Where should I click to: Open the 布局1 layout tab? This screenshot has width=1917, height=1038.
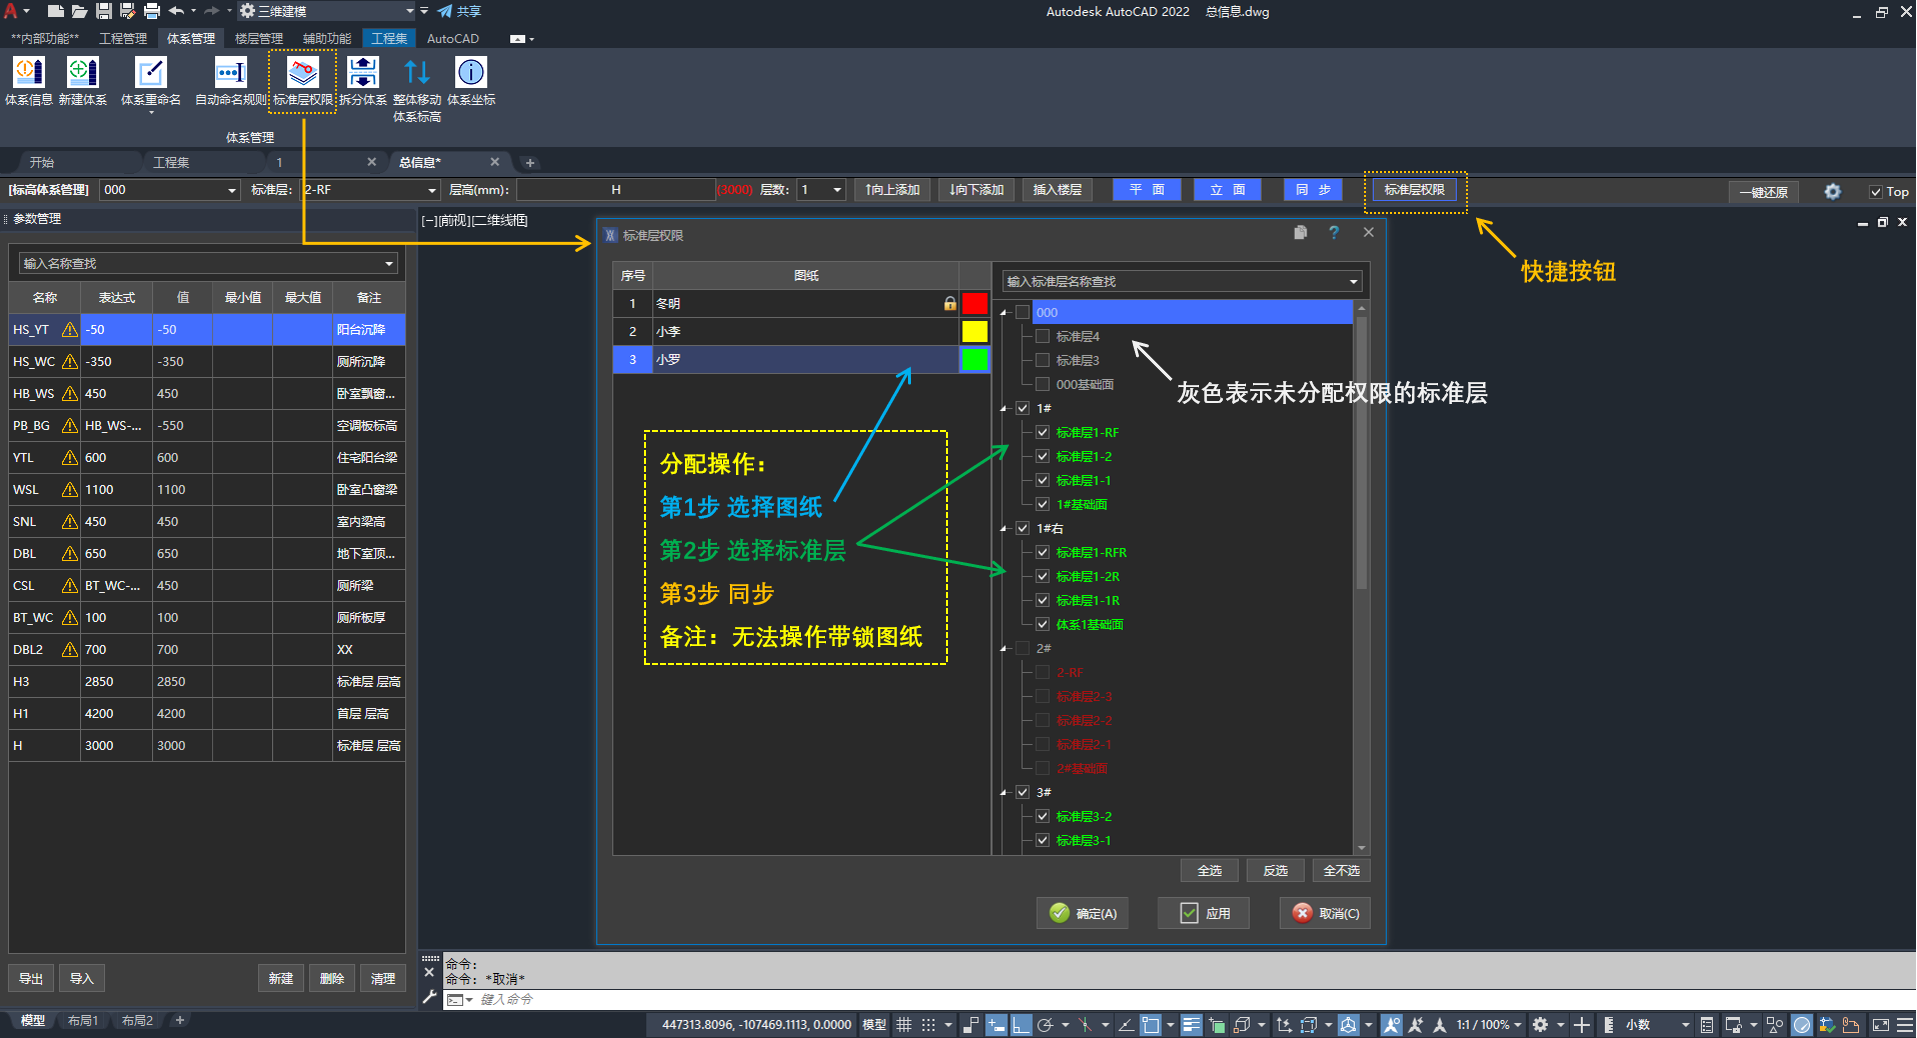(83, 1021)
